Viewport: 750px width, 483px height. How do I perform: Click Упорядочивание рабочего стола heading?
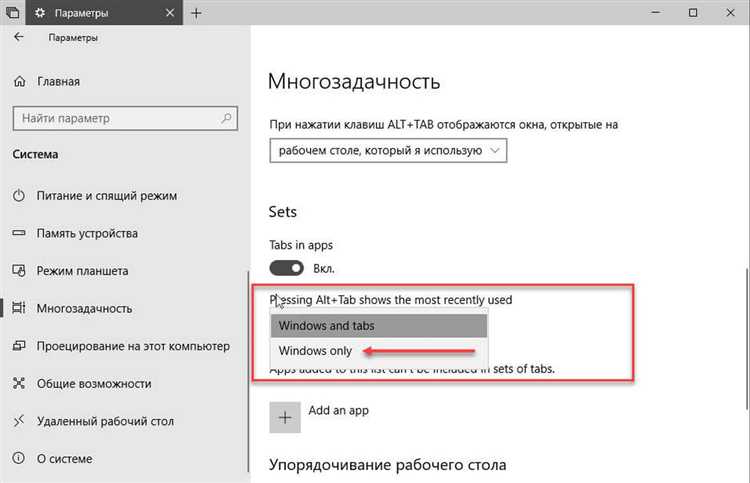tap(387, 464)
